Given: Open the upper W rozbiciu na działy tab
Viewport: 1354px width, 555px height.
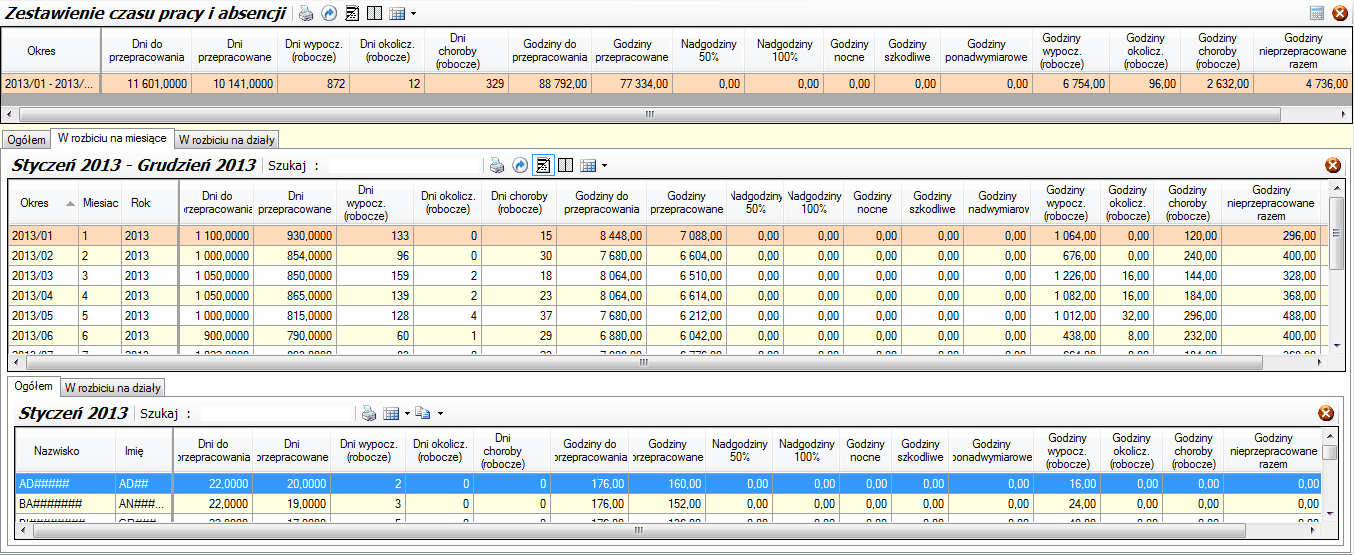Looking at the screenshot, I should (227, 139).
